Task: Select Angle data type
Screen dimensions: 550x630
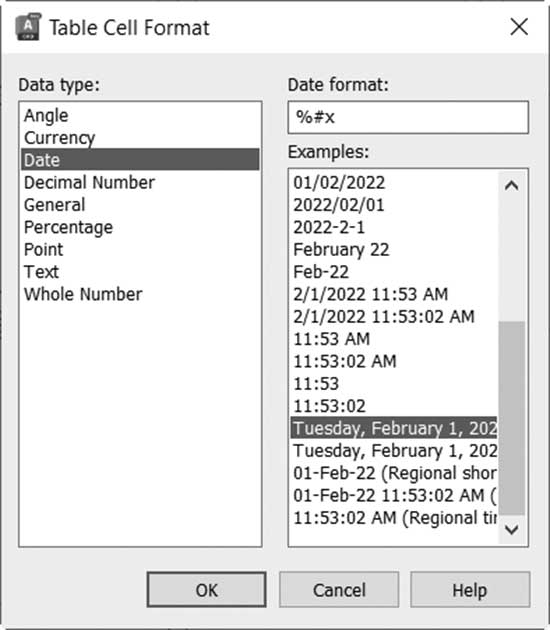Action: [140, 115]
